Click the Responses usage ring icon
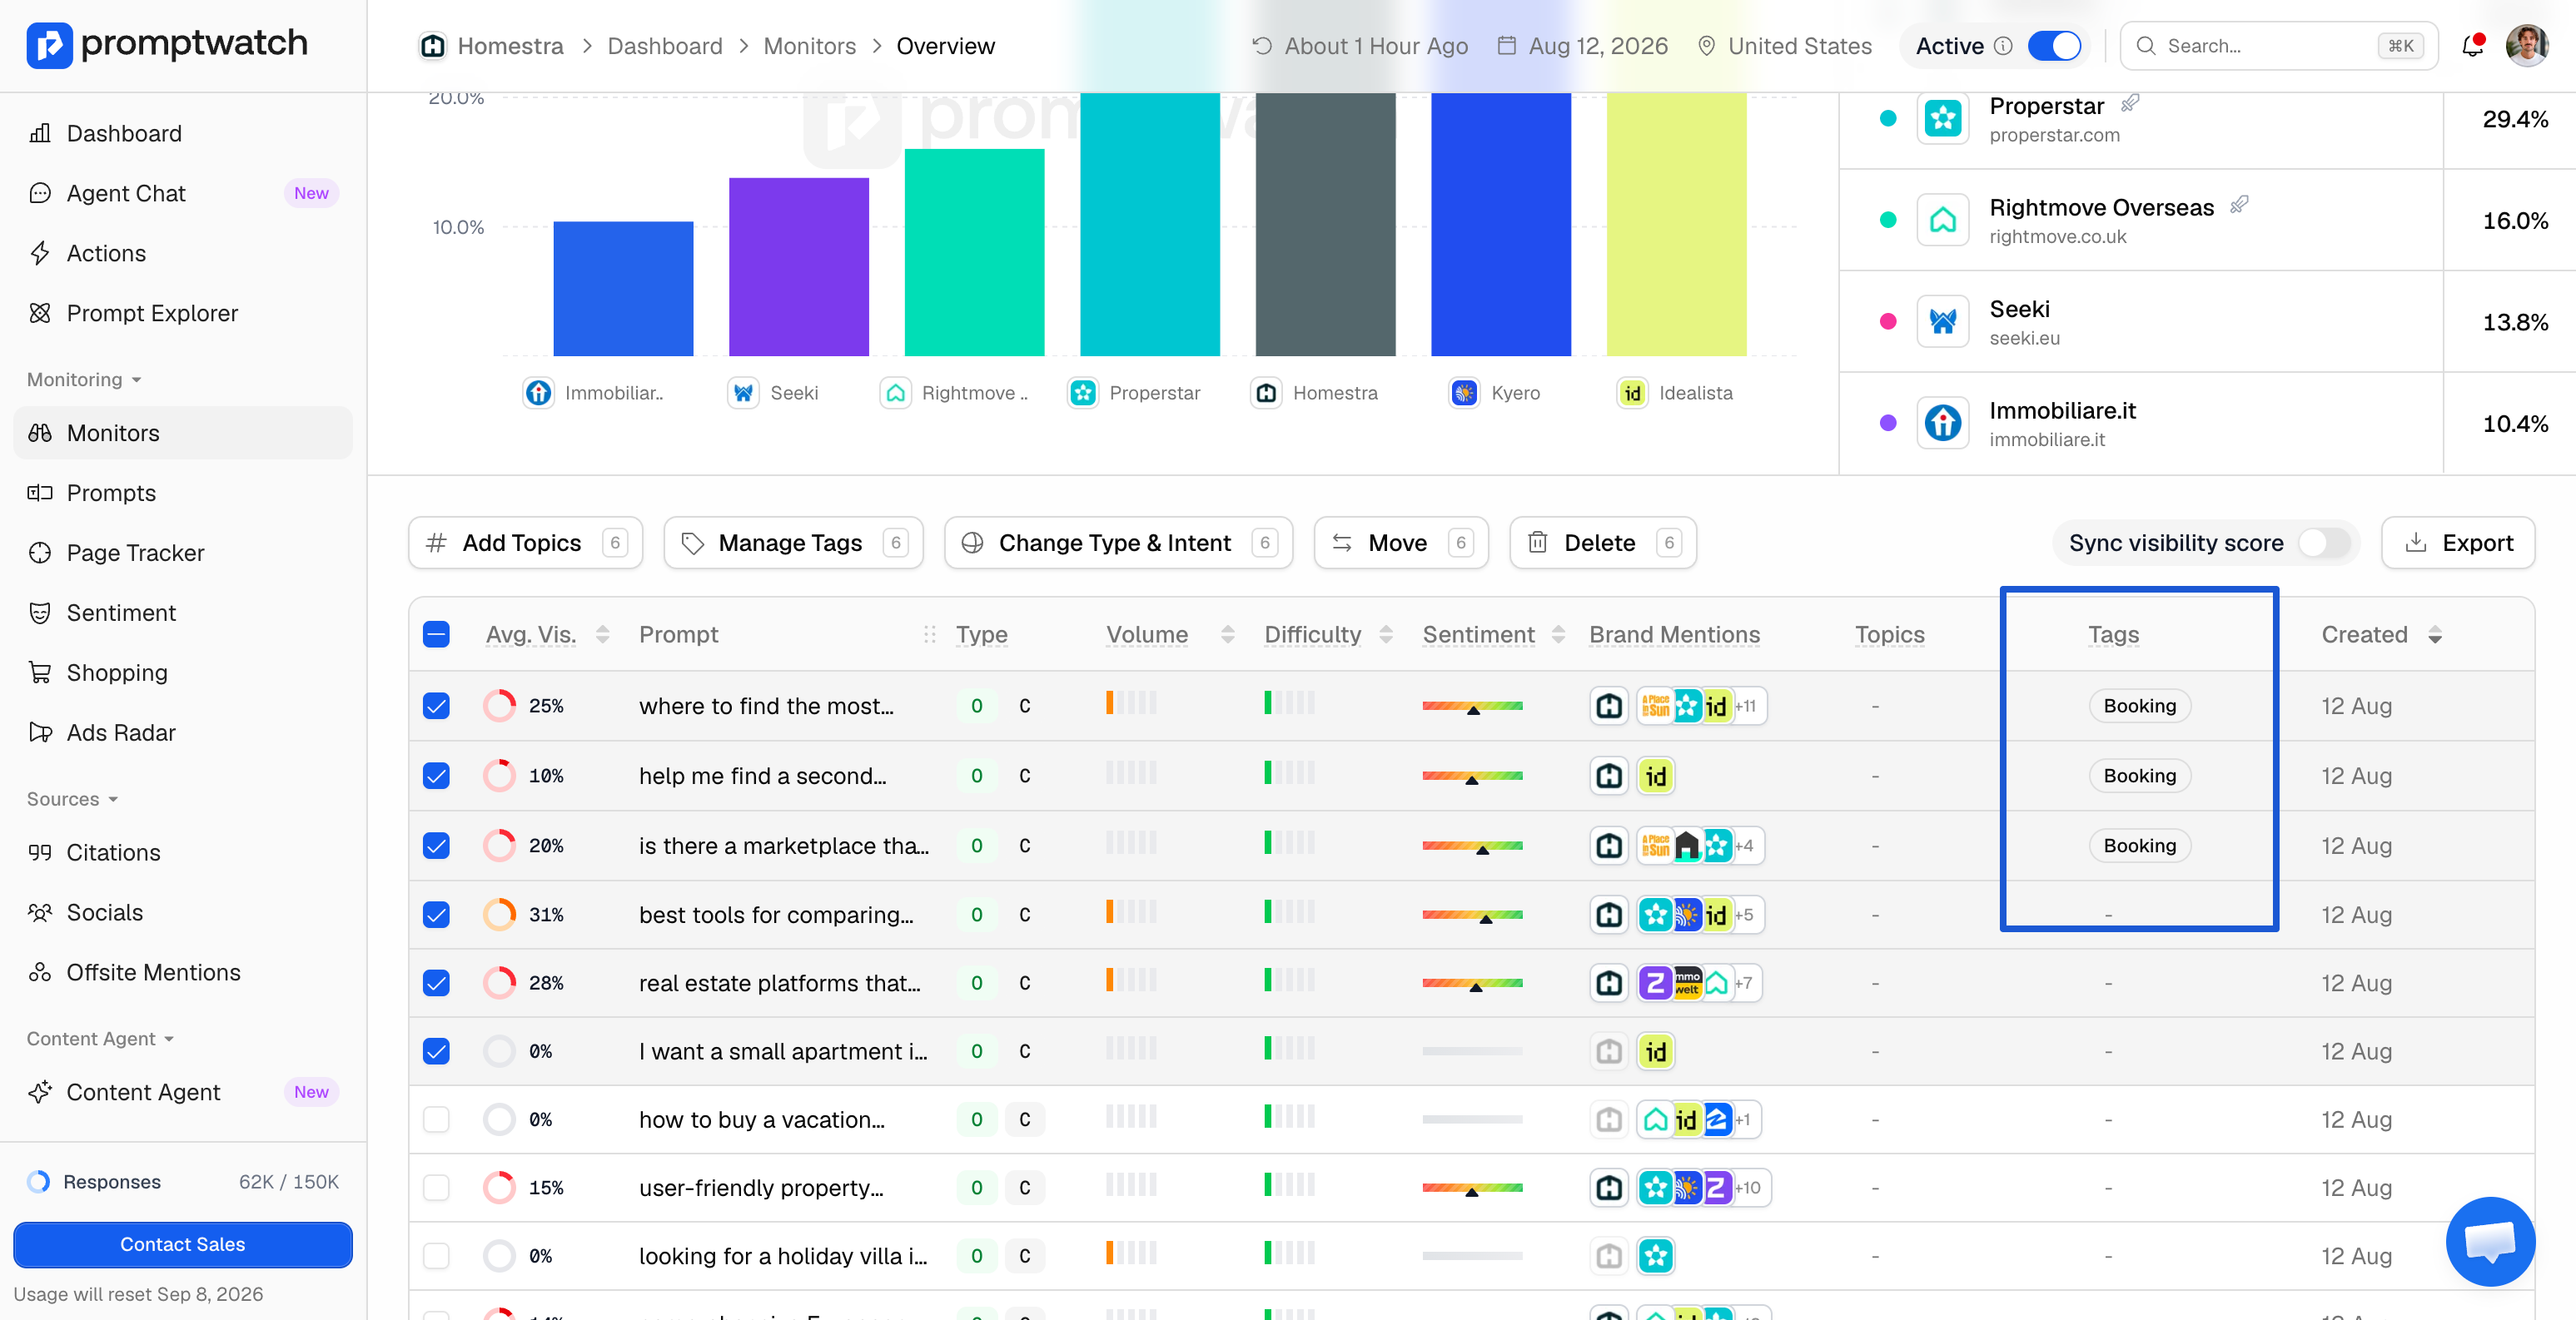 click(38, 1182)
